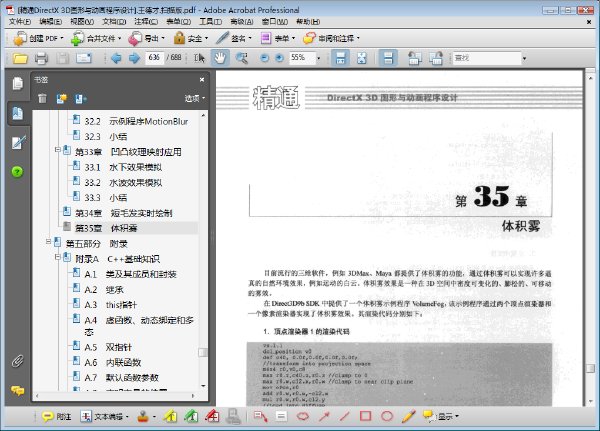Open the 窗口 Window menu

[x=274, y=22]
